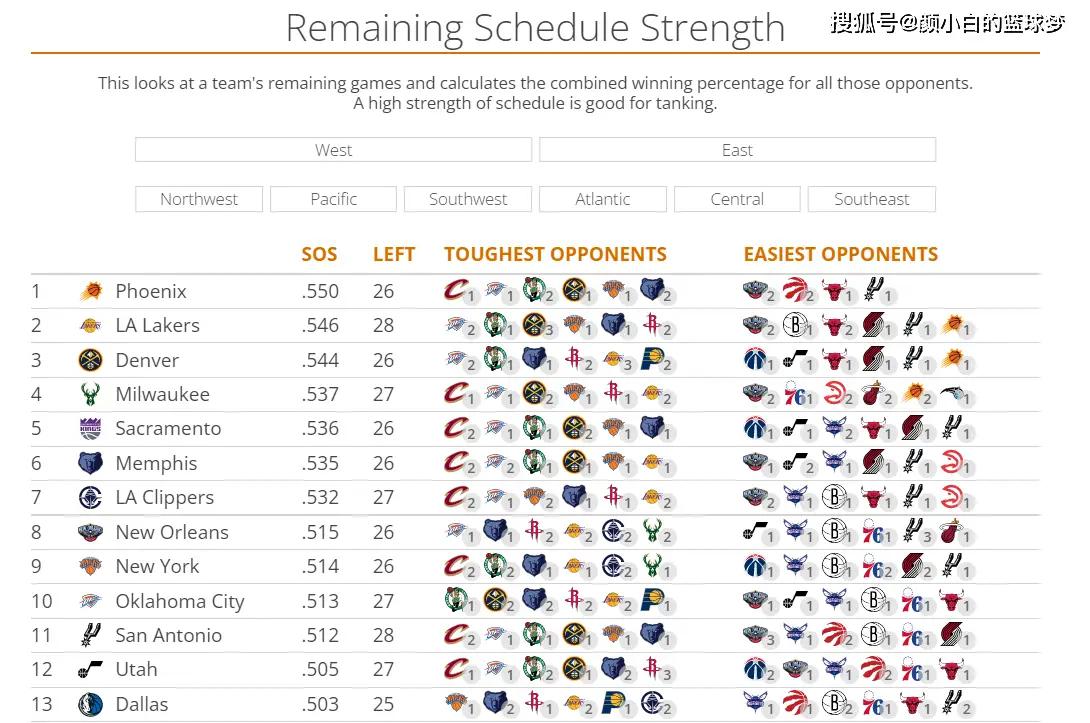Click the Dallas Mavericks team logo

pyautogui.click(x=90, y=704)
